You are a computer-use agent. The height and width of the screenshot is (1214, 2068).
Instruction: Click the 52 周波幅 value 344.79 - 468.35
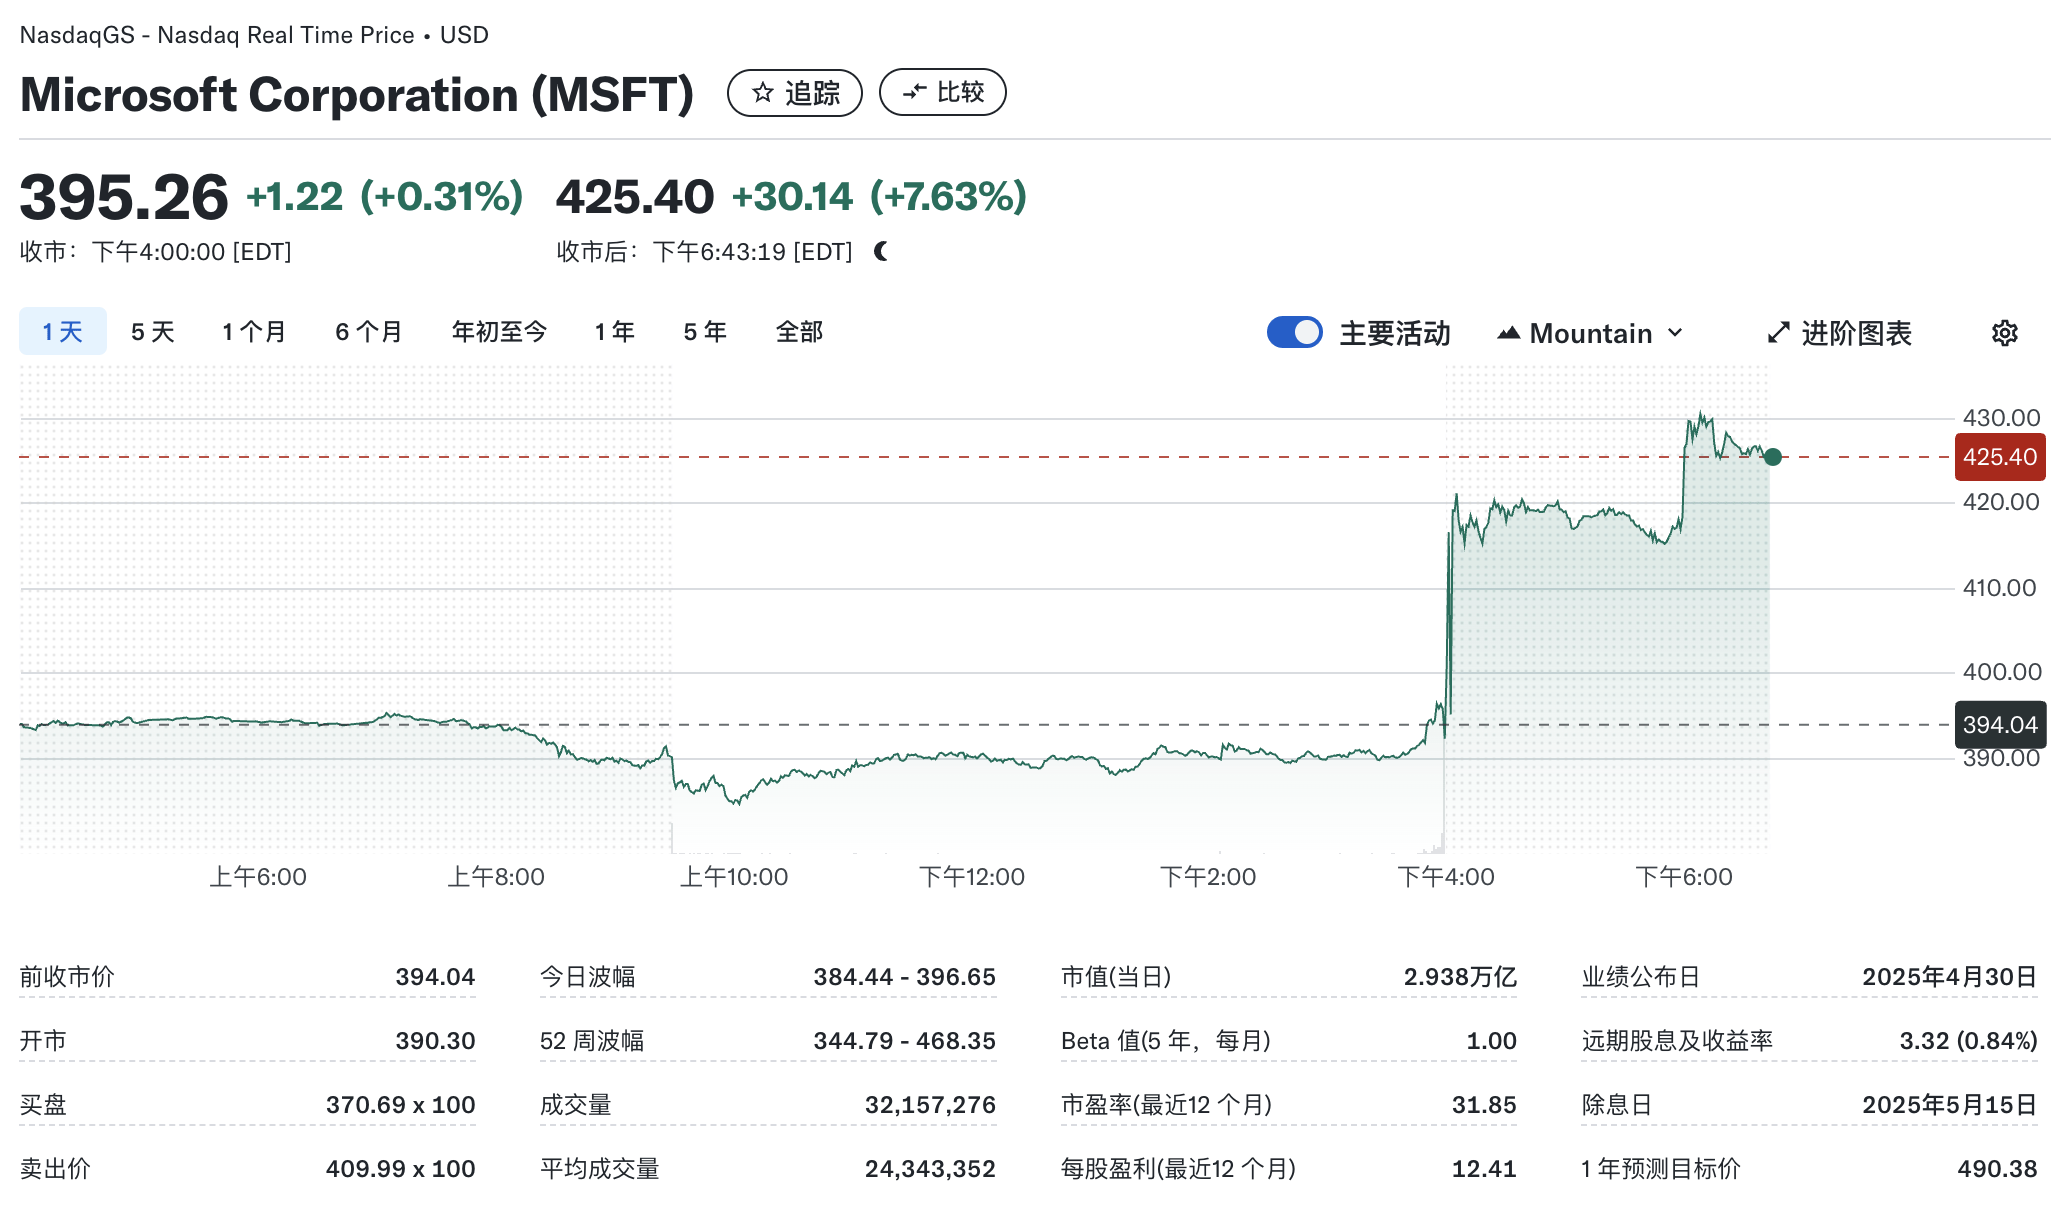904,1041
